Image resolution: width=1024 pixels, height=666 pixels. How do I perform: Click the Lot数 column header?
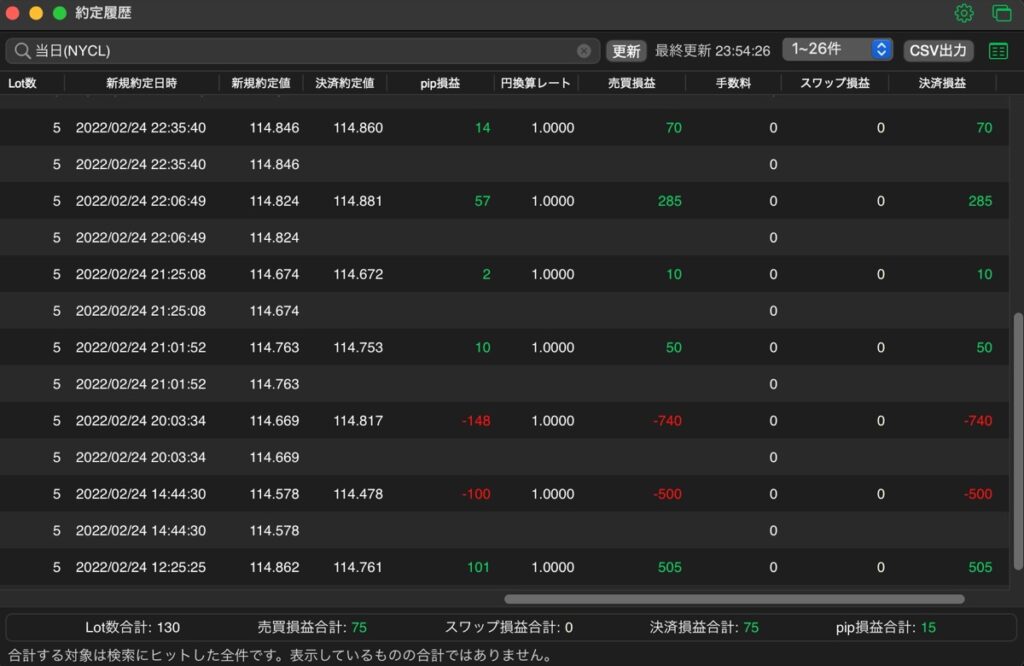pyautogui.click(x=22, y=83)
